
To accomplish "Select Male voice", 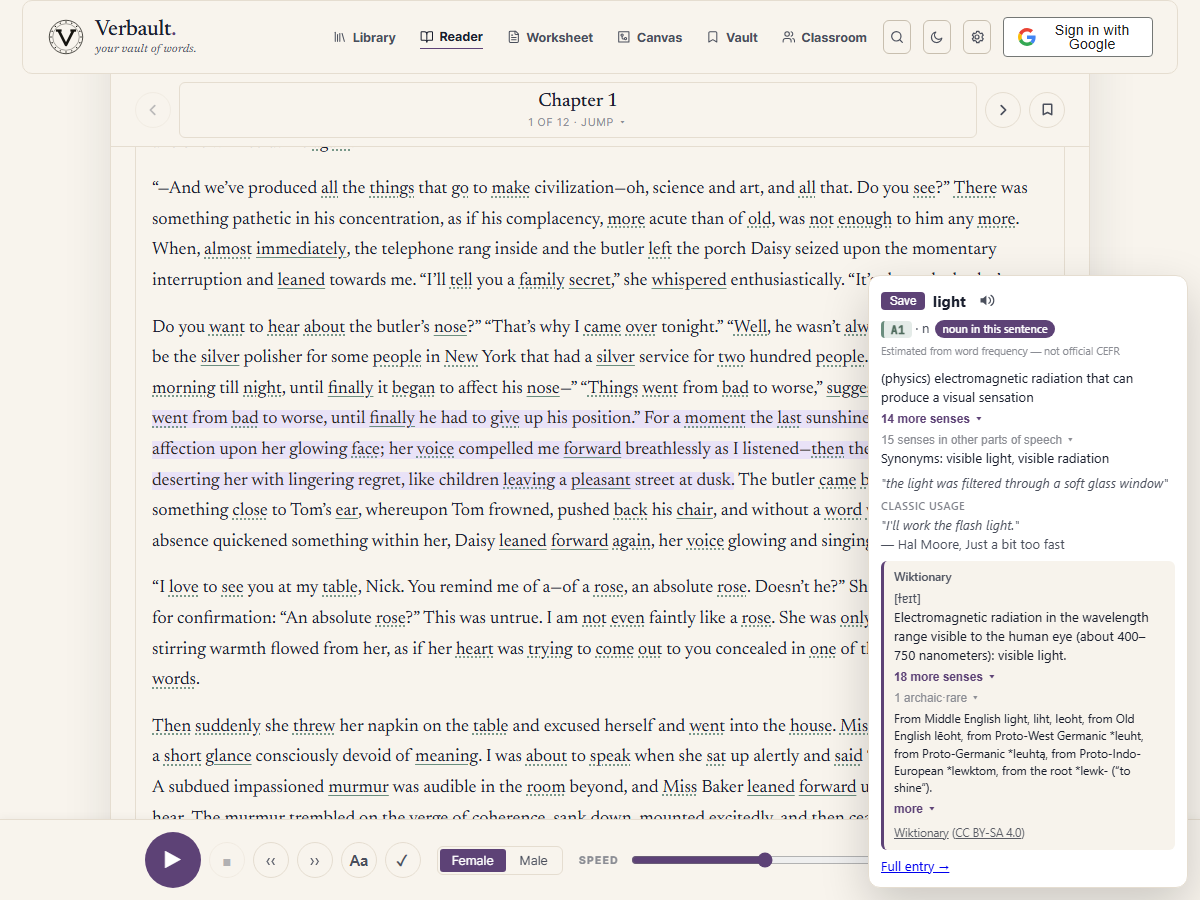I will point(533,860).
